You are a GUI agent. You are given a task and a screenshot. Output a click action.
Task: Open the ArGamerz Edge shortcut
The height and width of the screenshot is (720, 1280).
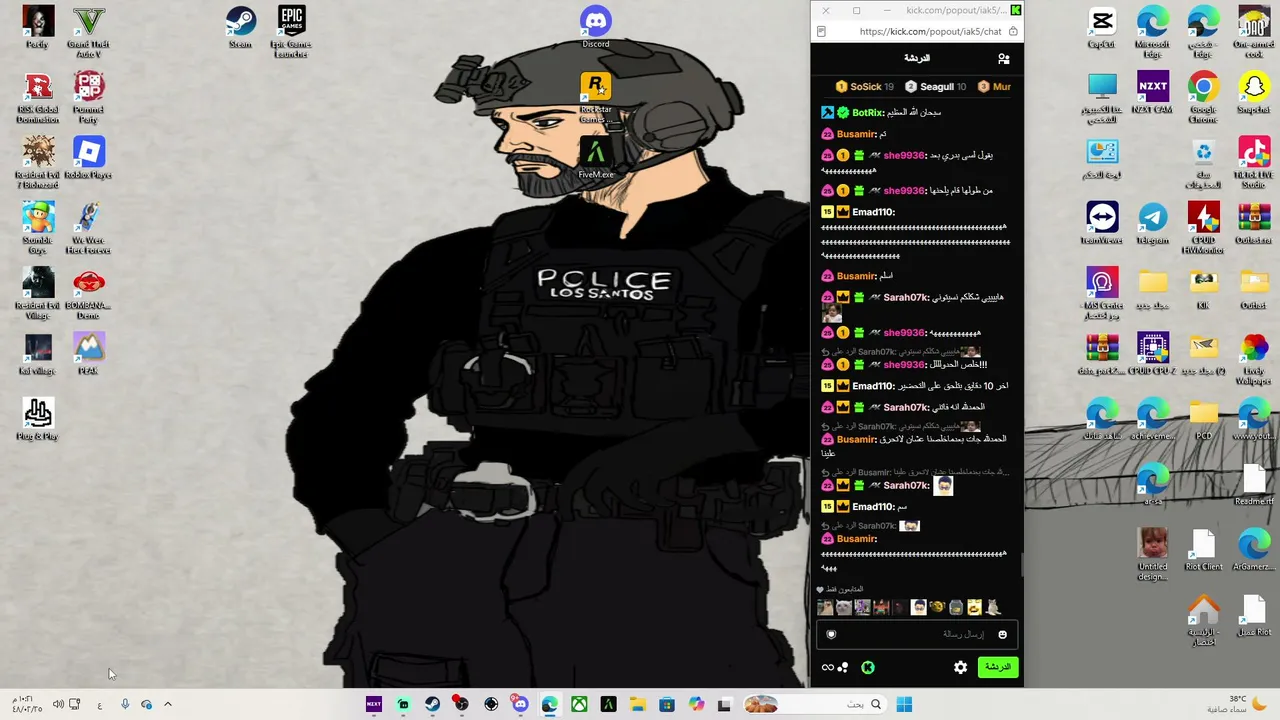pos(1253,550)
